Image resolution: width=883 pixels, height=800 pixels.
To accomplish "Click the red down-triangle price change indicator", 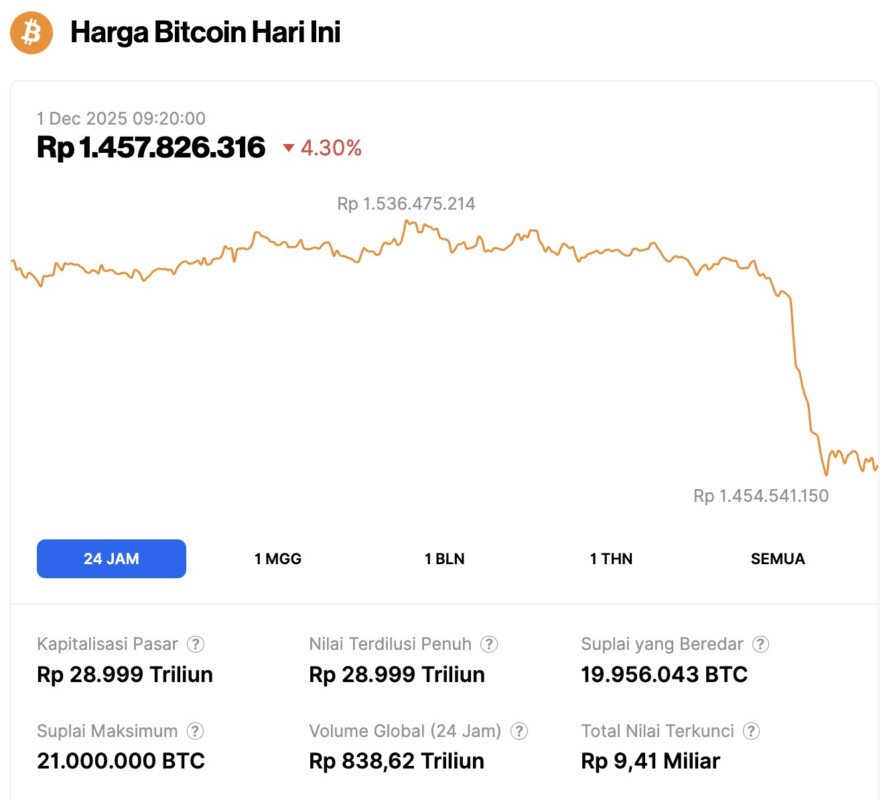I will pos(289,149).
